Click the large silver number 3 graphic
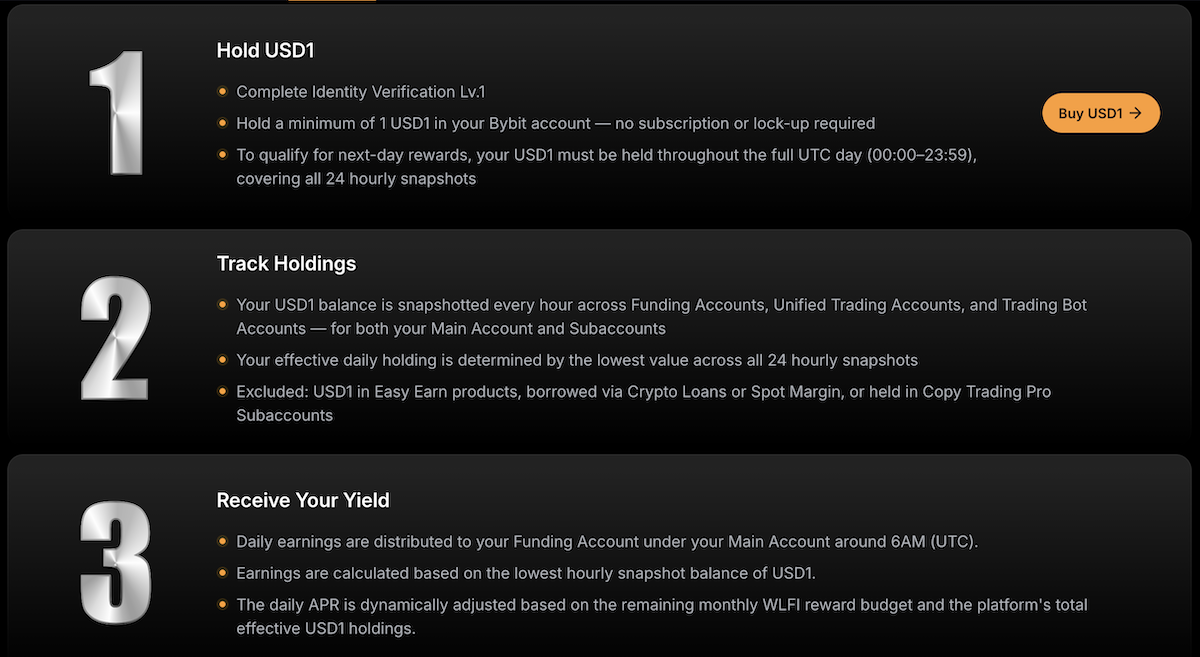This screenshot has height=657, width=1200. [116, 565]
